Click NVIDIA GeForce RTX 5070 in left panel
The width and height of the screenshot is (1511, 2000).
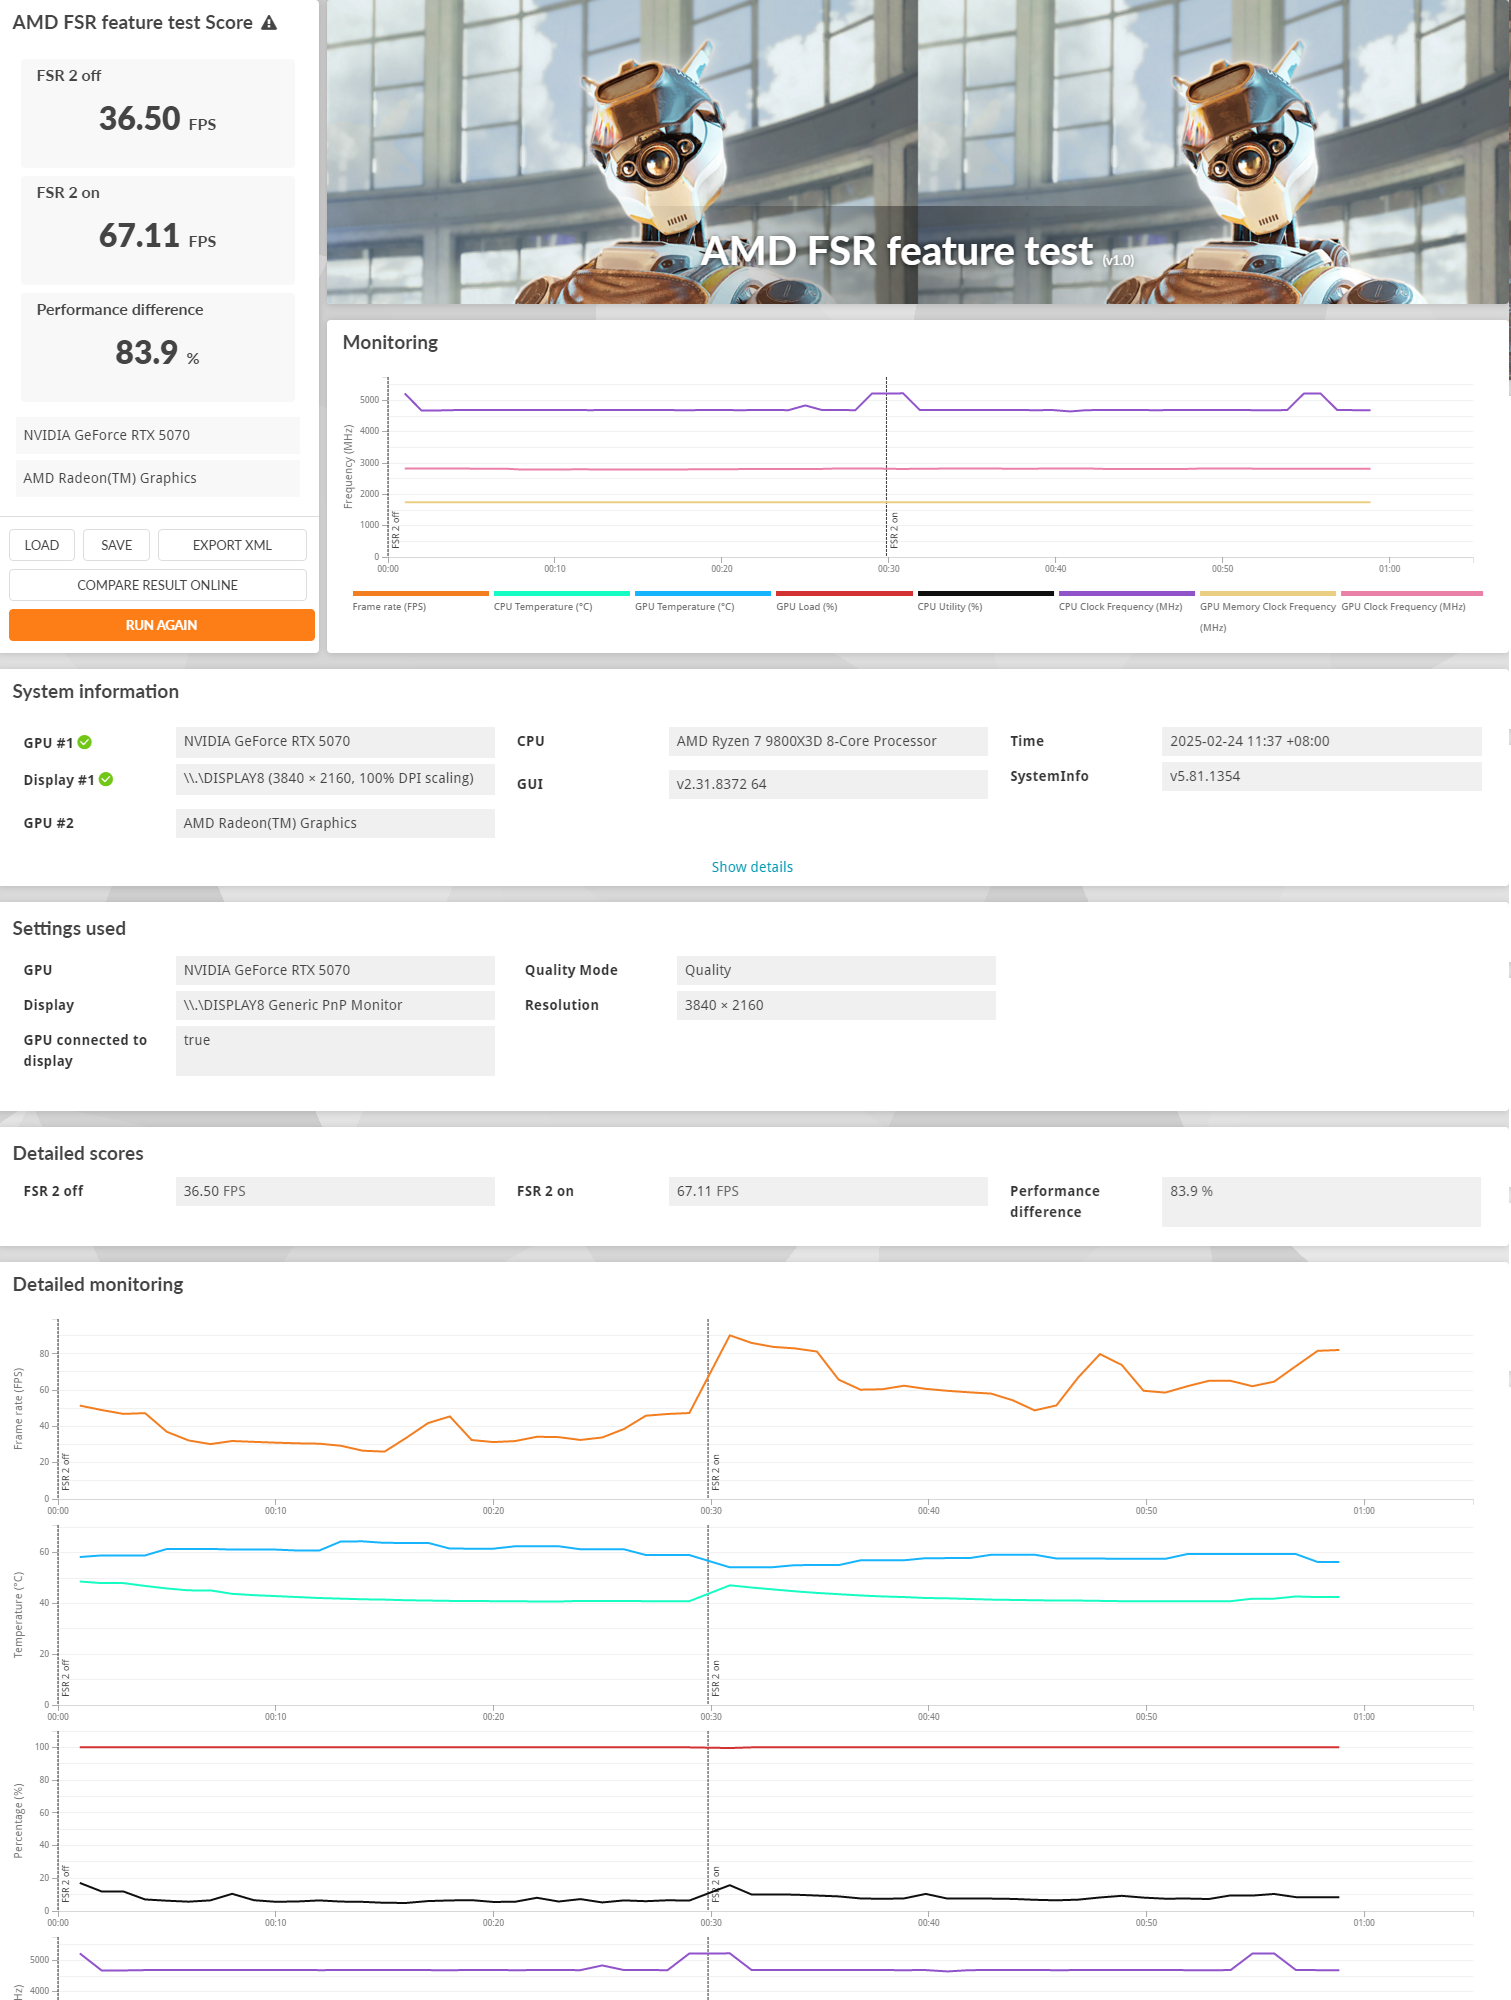158,435
